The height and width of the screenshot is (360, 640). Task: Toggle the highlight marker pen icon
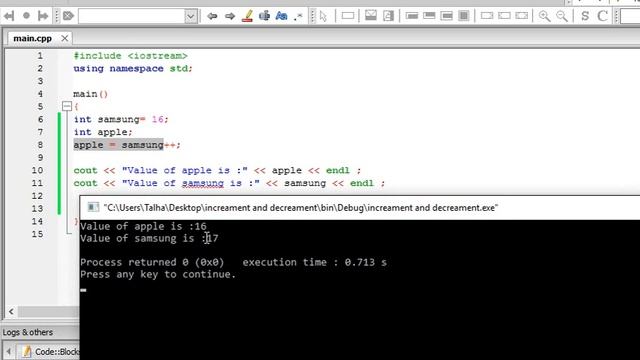point(247,16)
